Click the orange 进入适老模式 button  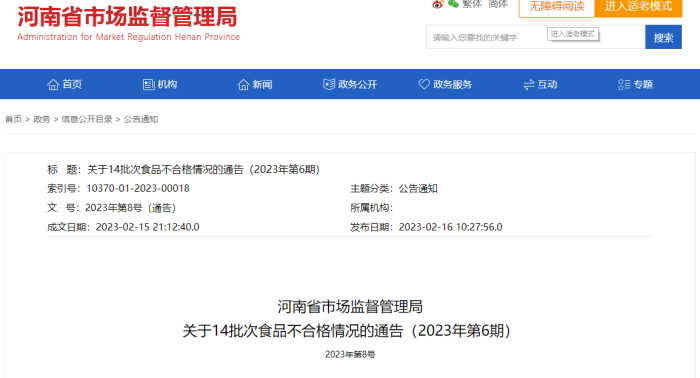click(x=638, y=8)
